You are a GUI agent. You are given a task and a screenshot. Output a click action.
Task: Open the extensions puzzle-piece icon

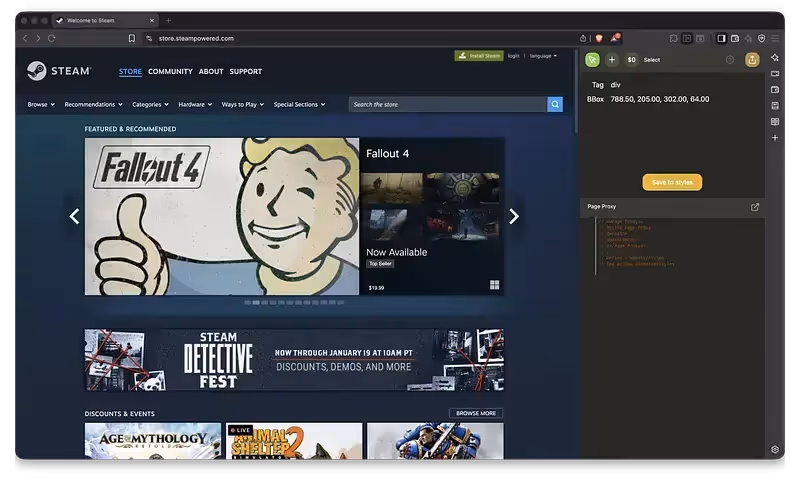(673, 38)
